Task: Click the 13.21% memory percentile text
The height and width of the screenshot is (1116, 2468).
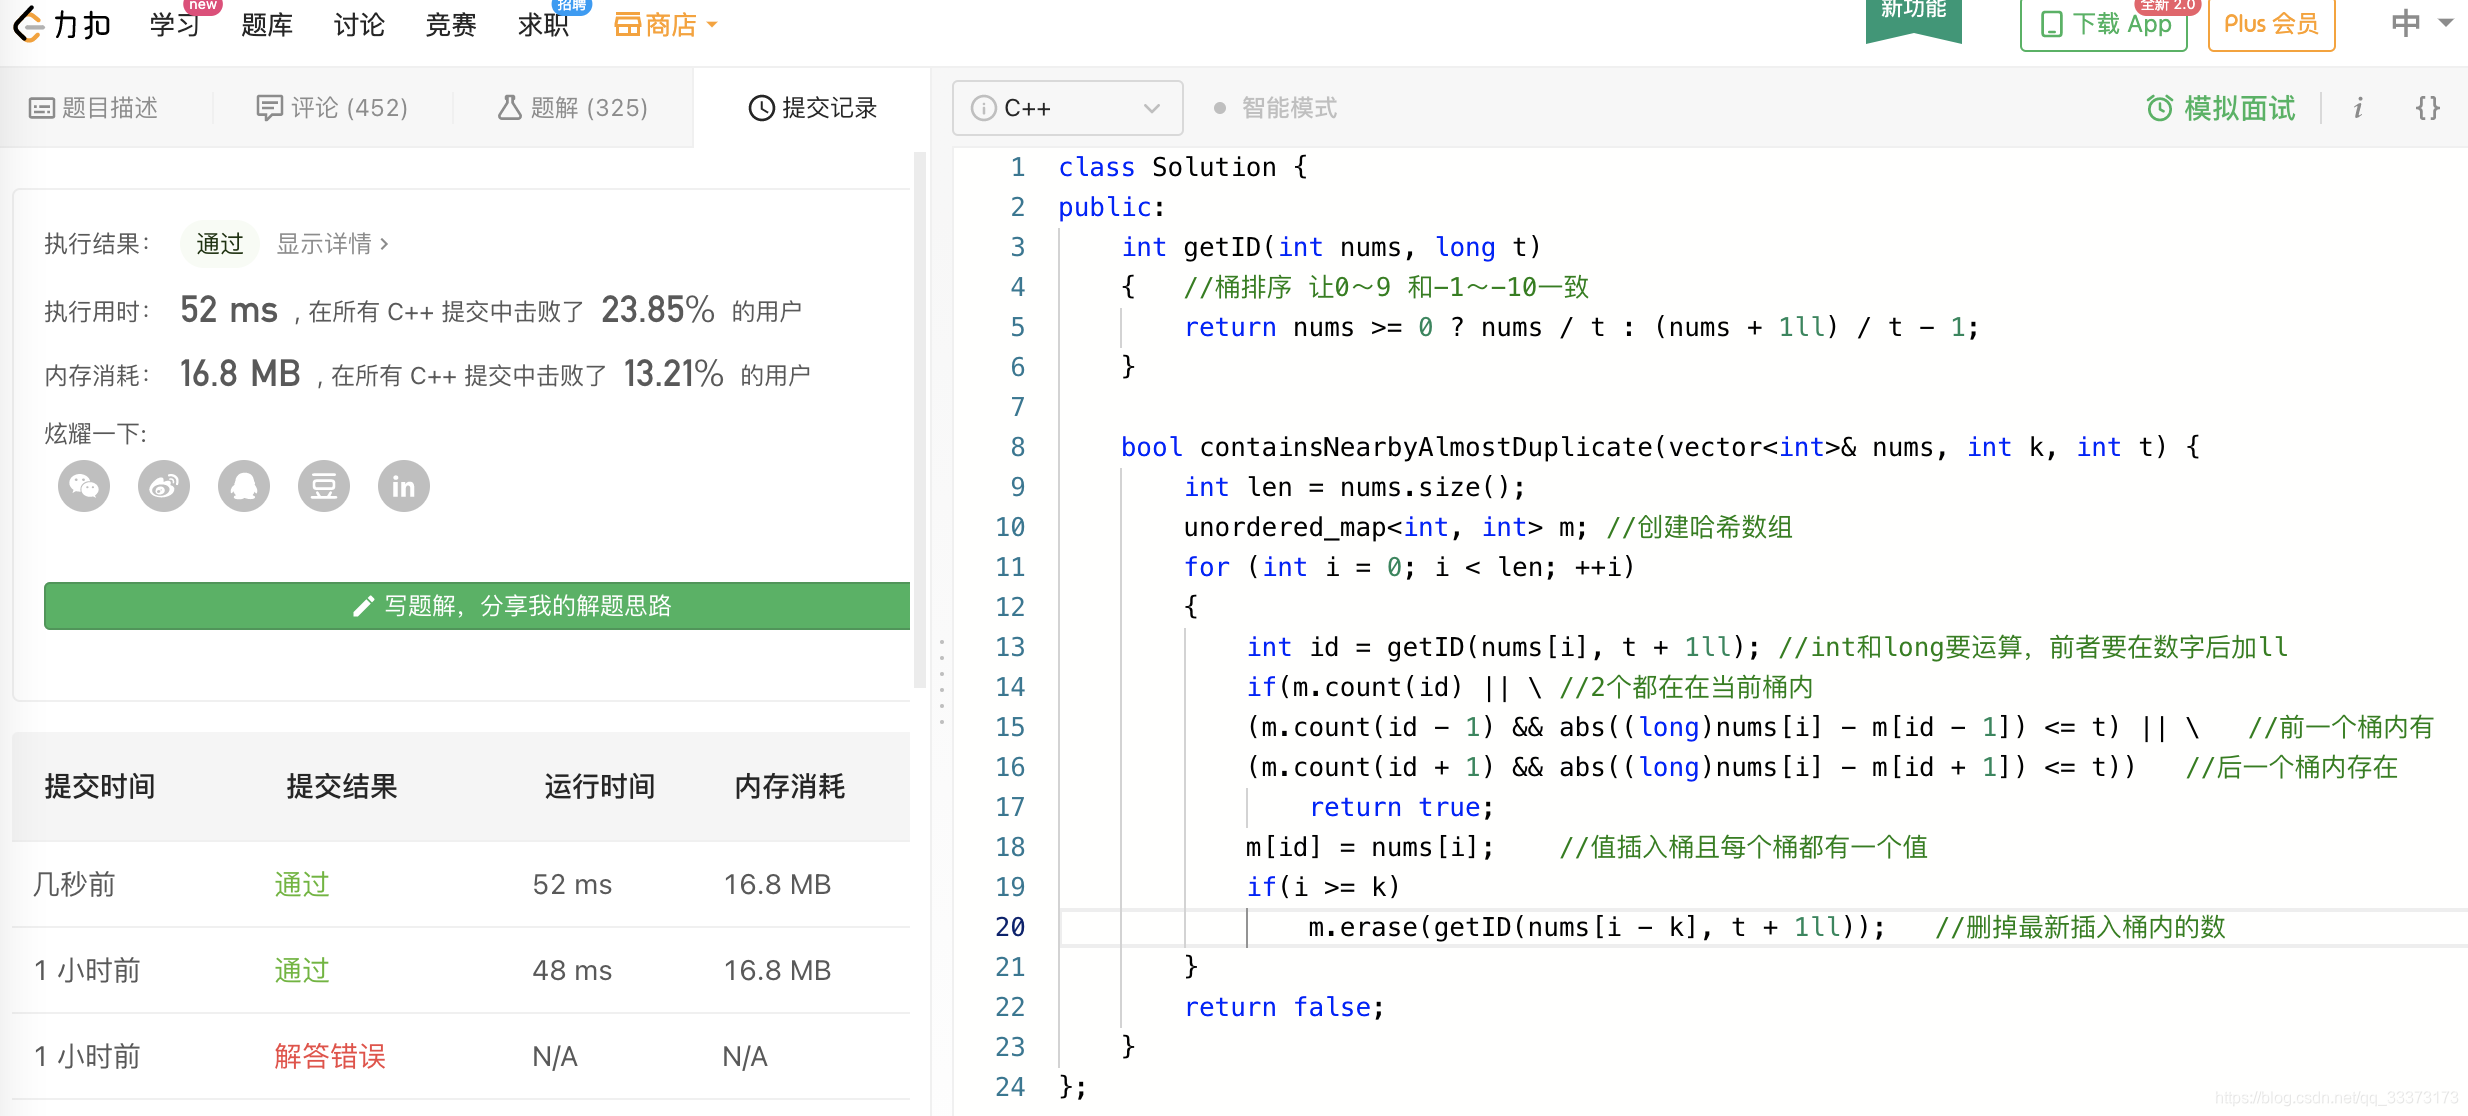Action: tap(673, 374)
